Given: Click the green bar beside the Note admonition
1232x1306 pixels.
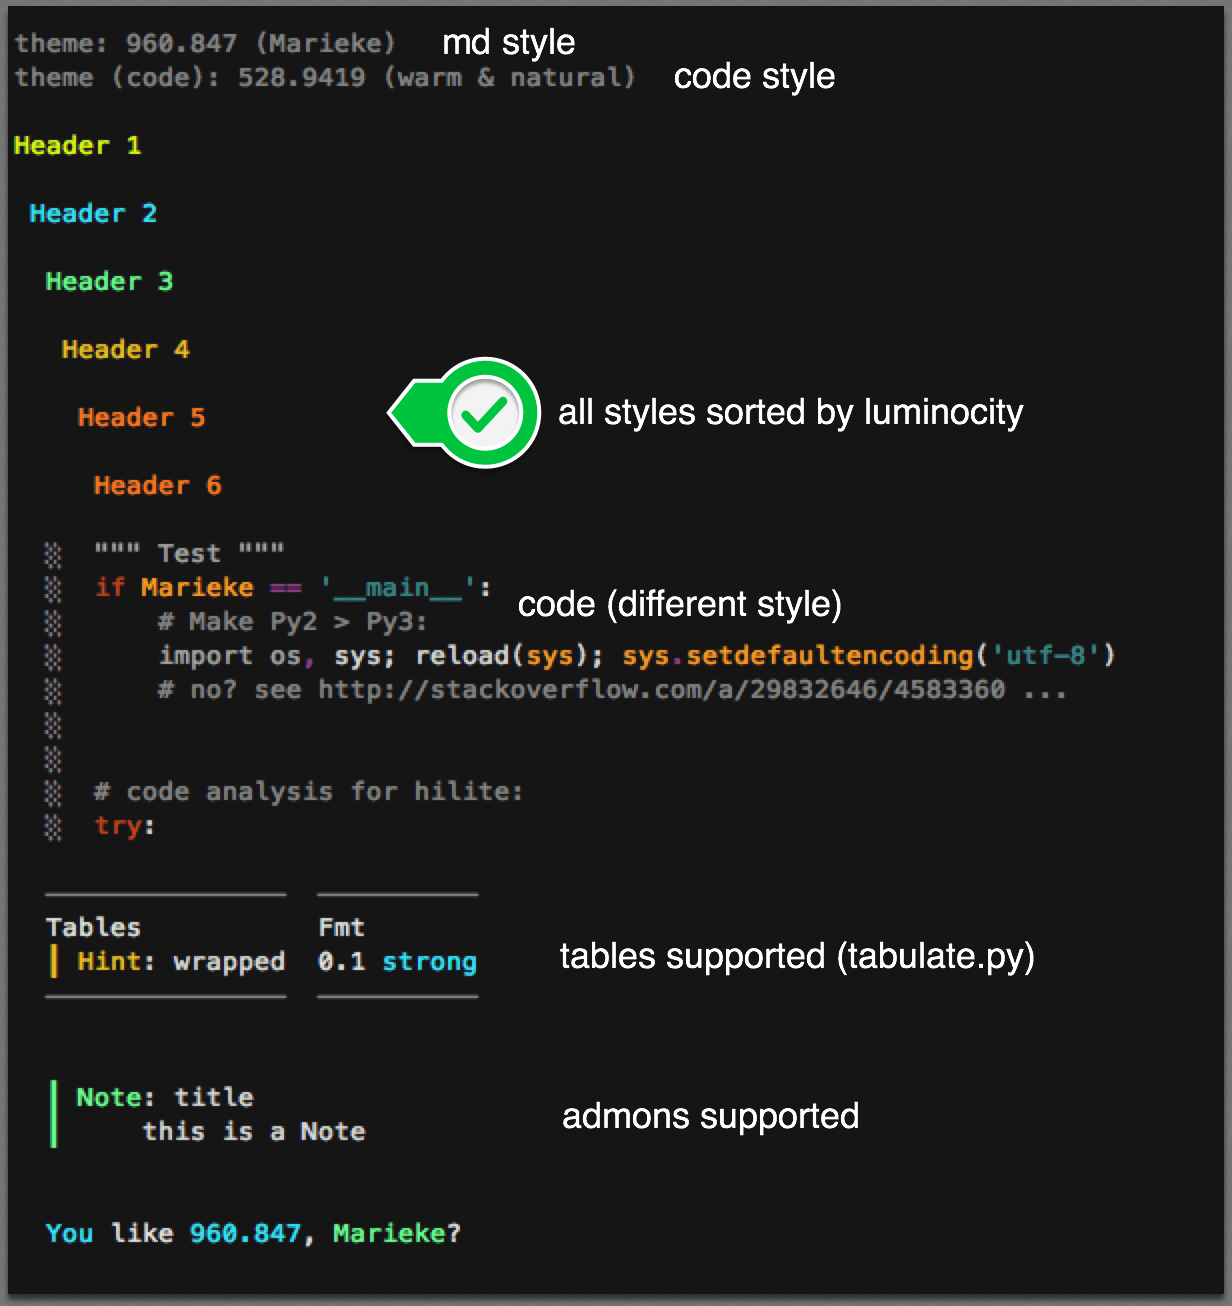Looking at the screenshot, I should tap(55, 1113).
